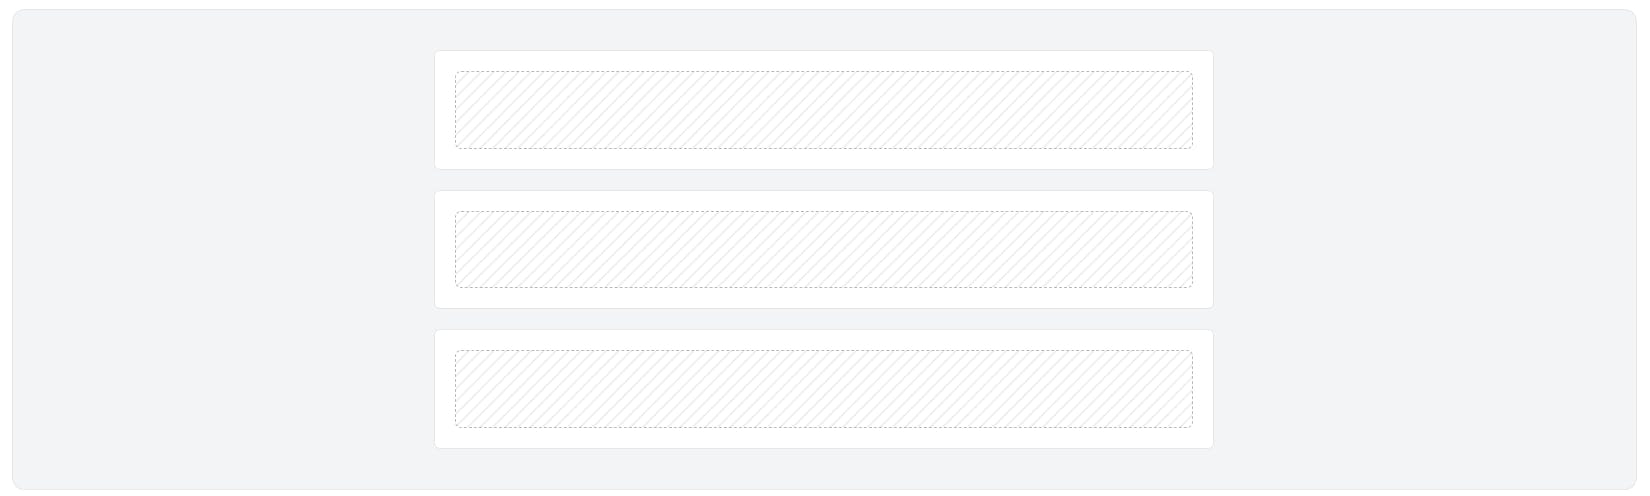Click the third hatched placeholder area
The height and width of the screenshot is (496, 1650).
[x=823, y=389]
